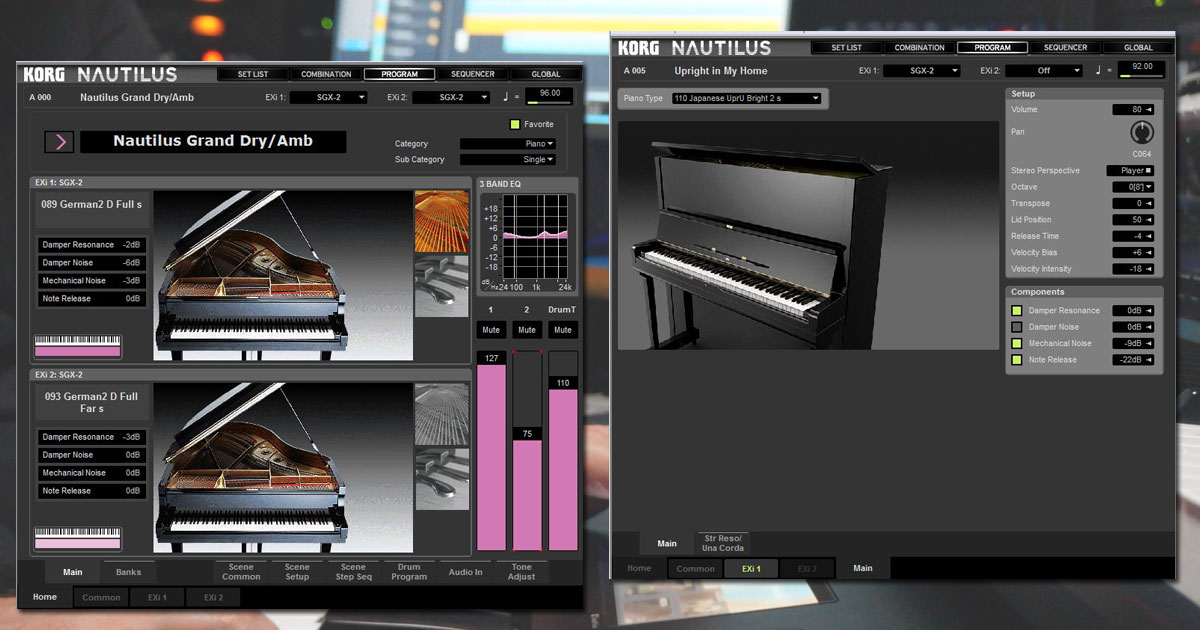Click the grand piano image in EXi 1

coord(283,275)
